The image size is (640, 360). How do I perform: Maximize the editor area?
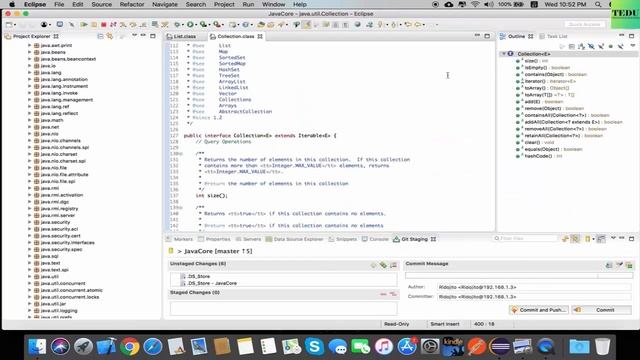[487, 36]
